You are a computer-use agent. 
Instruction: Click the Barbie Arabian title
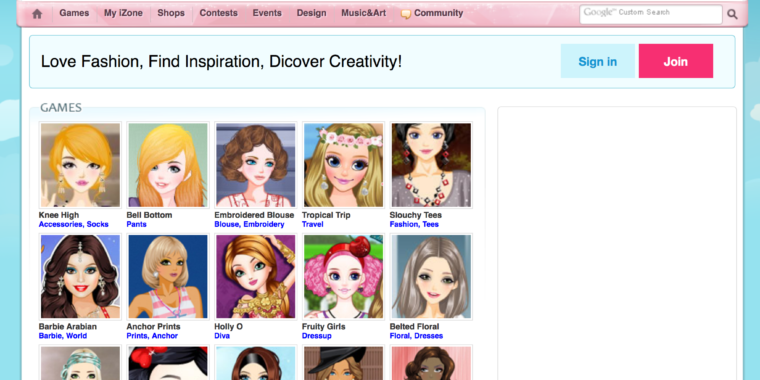coord(67,327)
